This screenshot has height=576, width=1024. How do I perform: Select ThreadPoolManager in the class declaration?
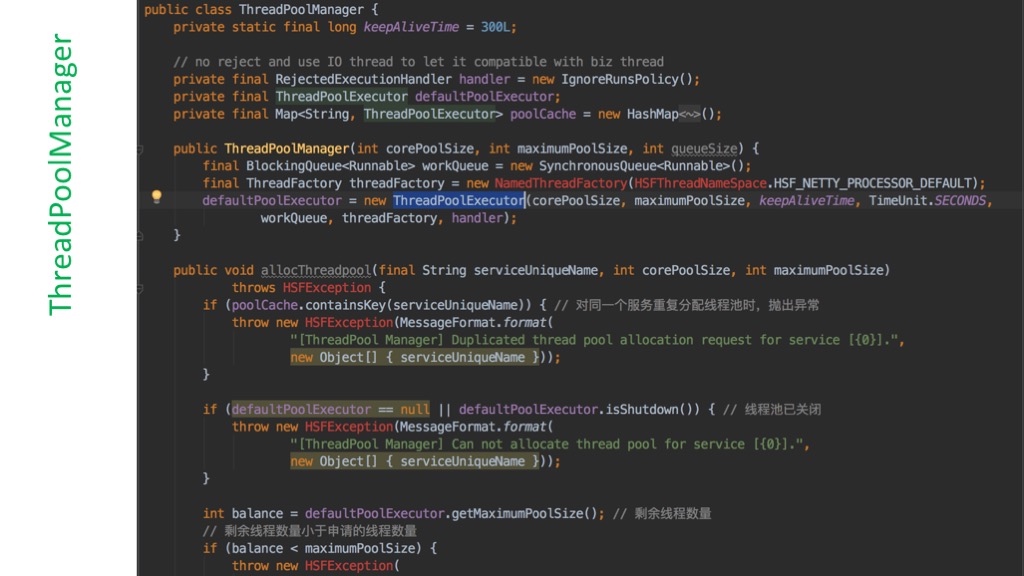click(x=301, y=10)
